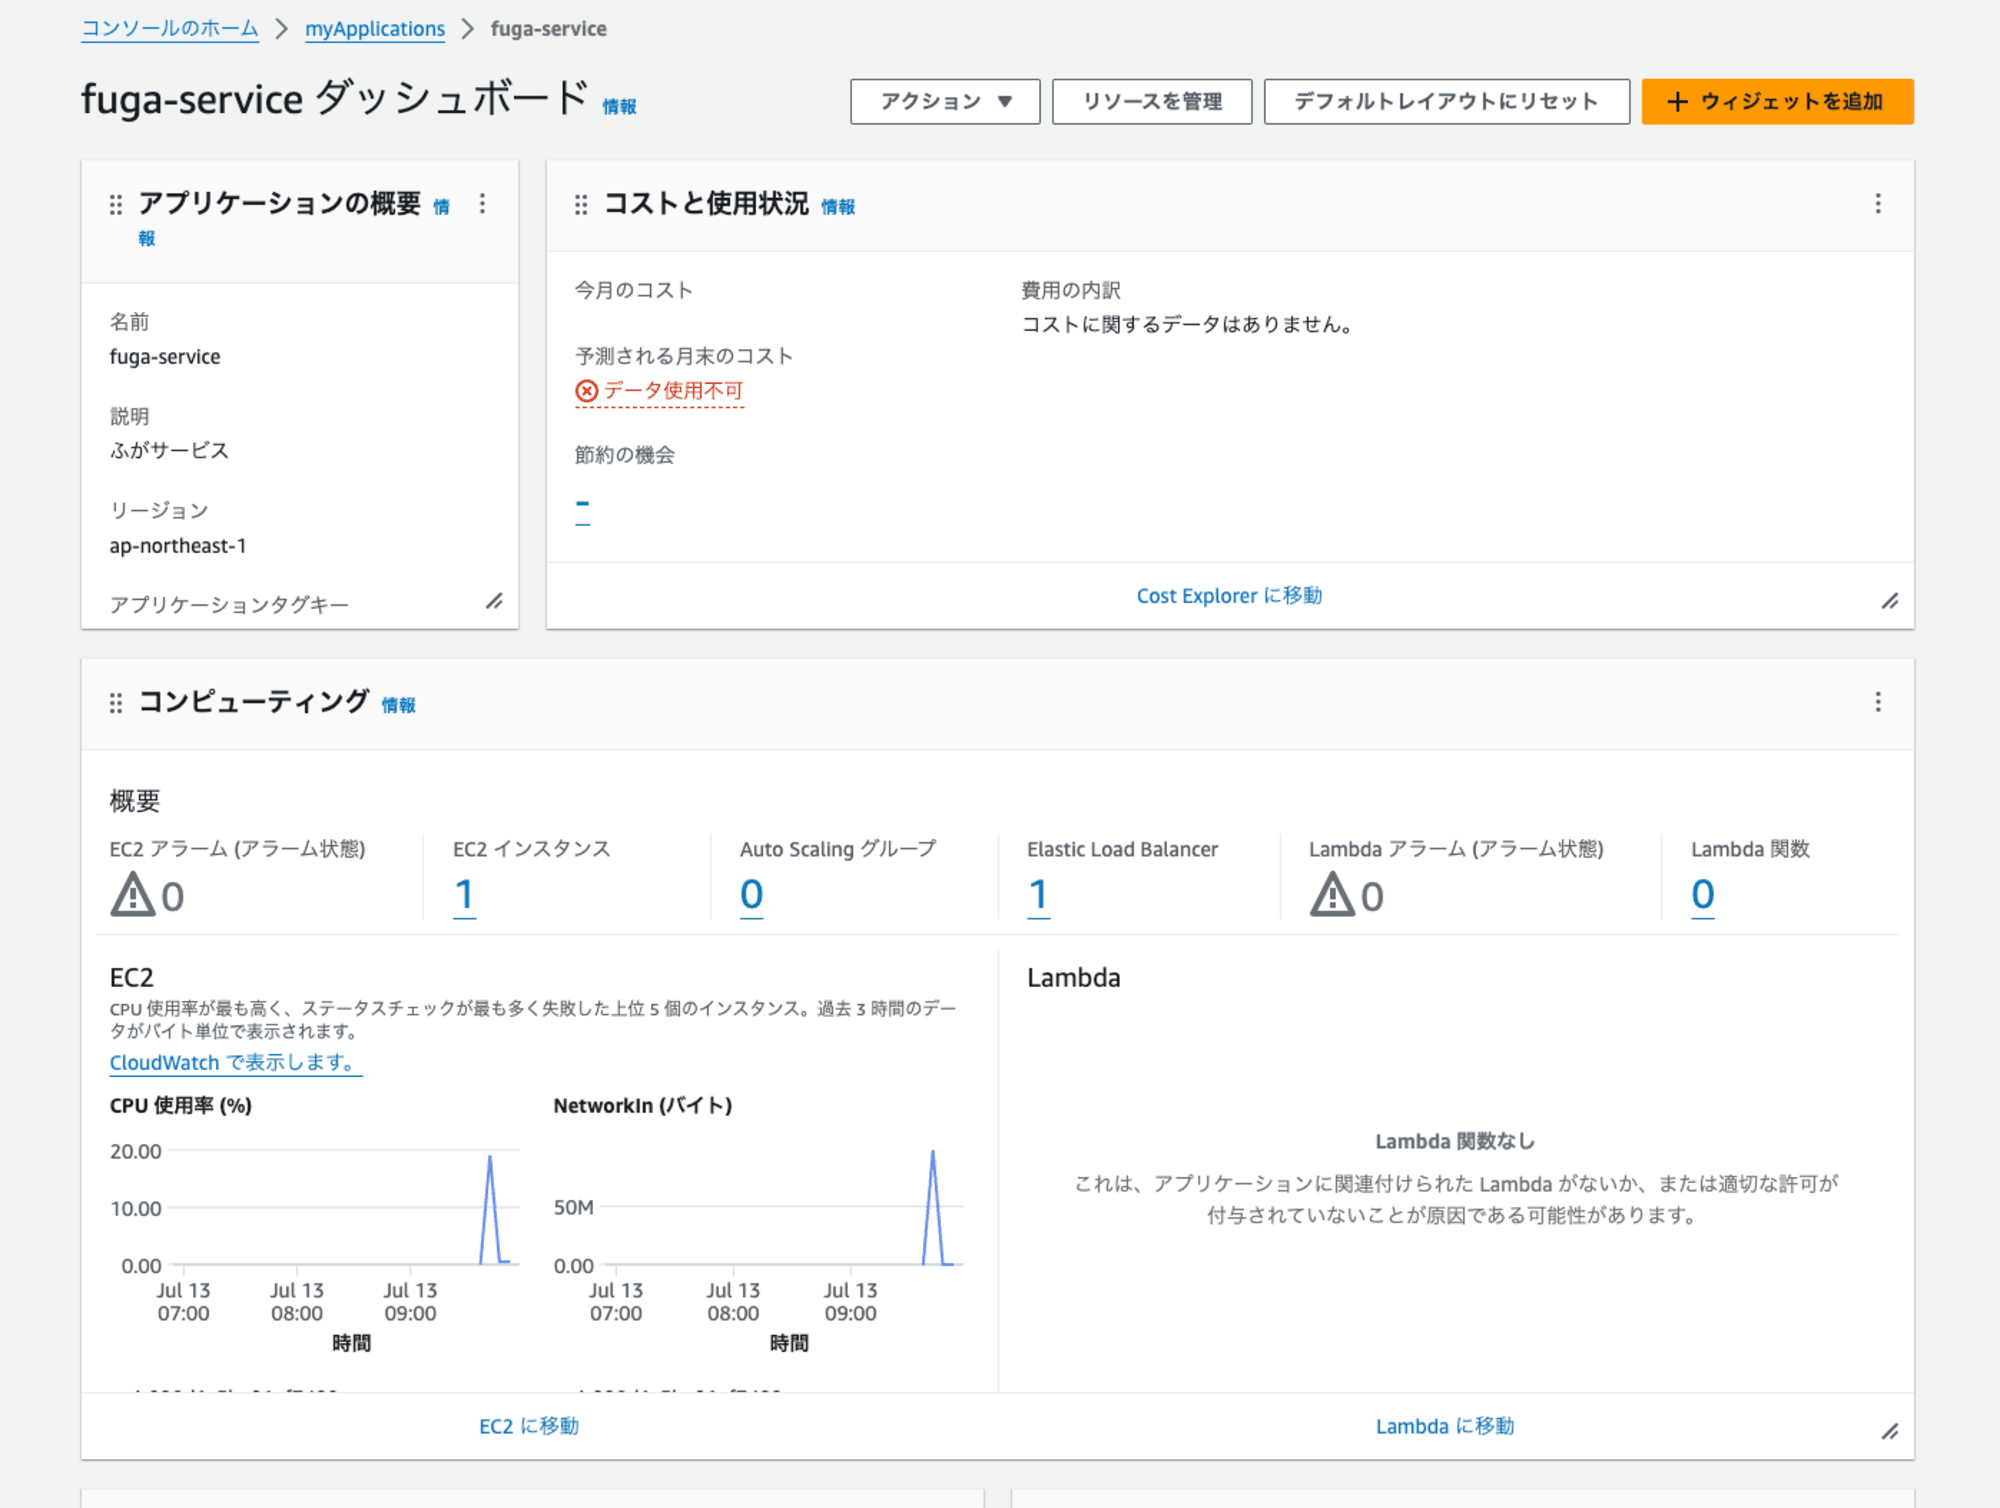Click アプリケーションタグキー label

(x=229, y=605)
